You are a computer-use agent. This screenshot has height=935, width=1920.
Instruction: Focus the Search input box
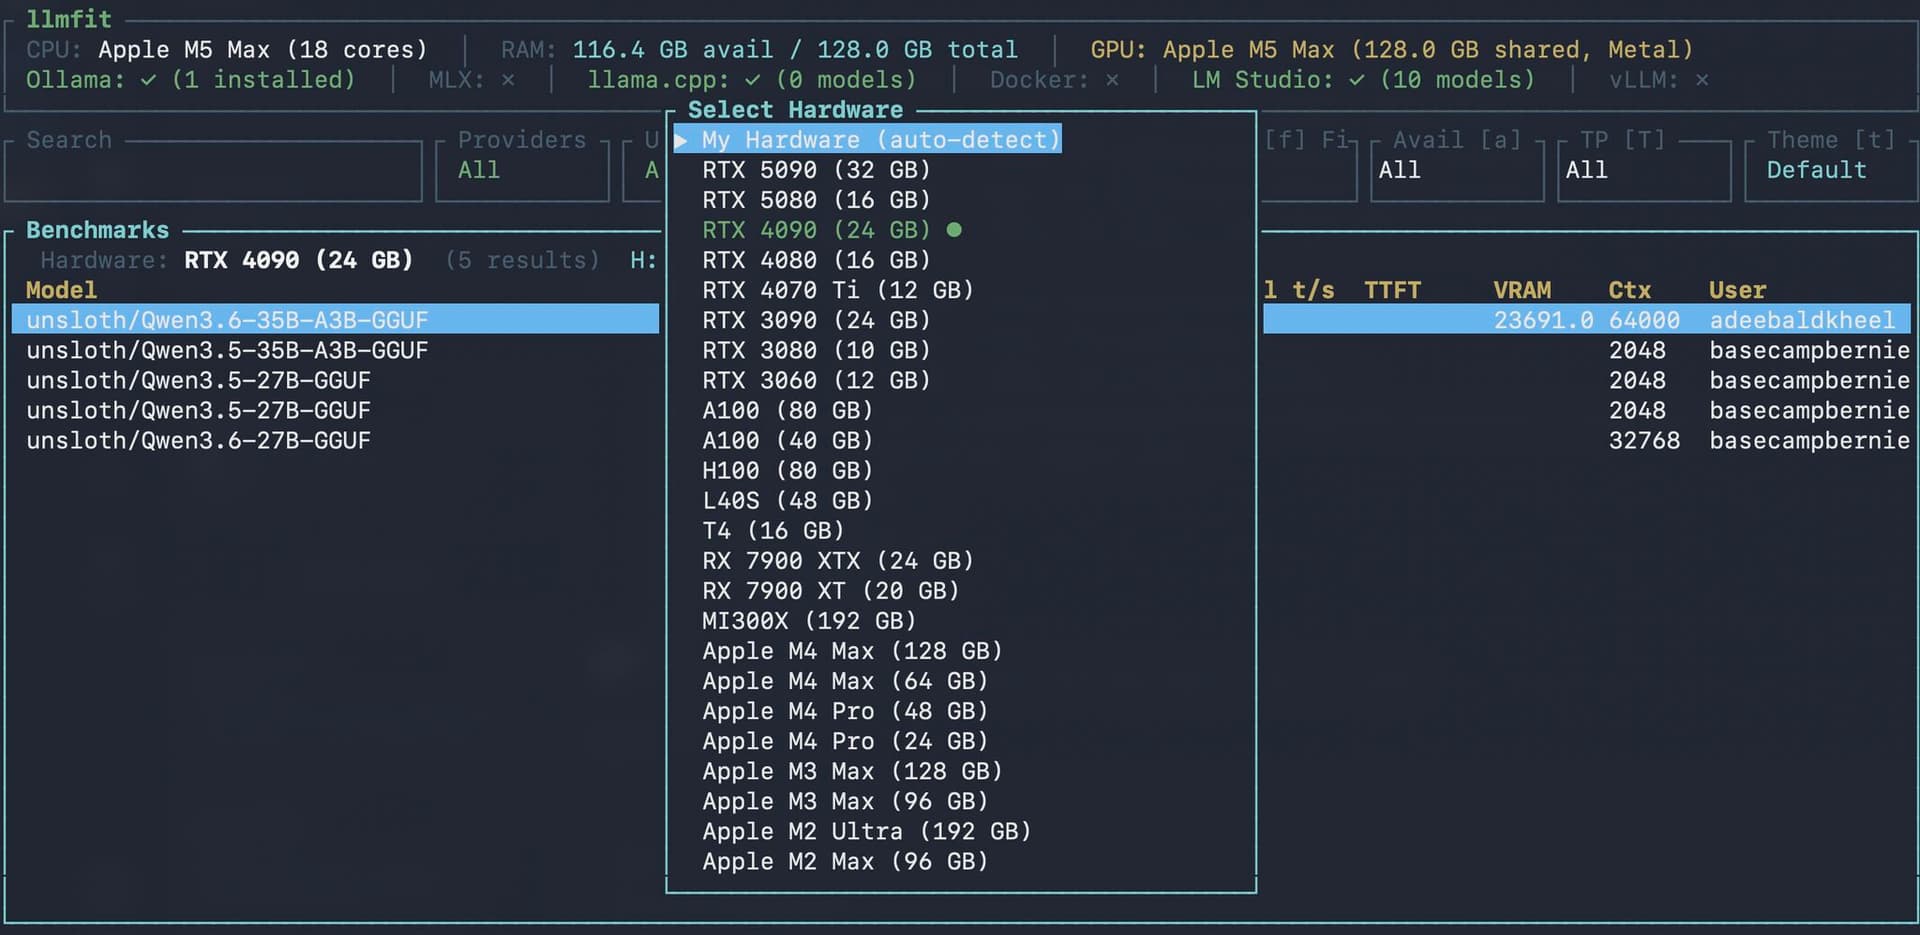[213, 170]
